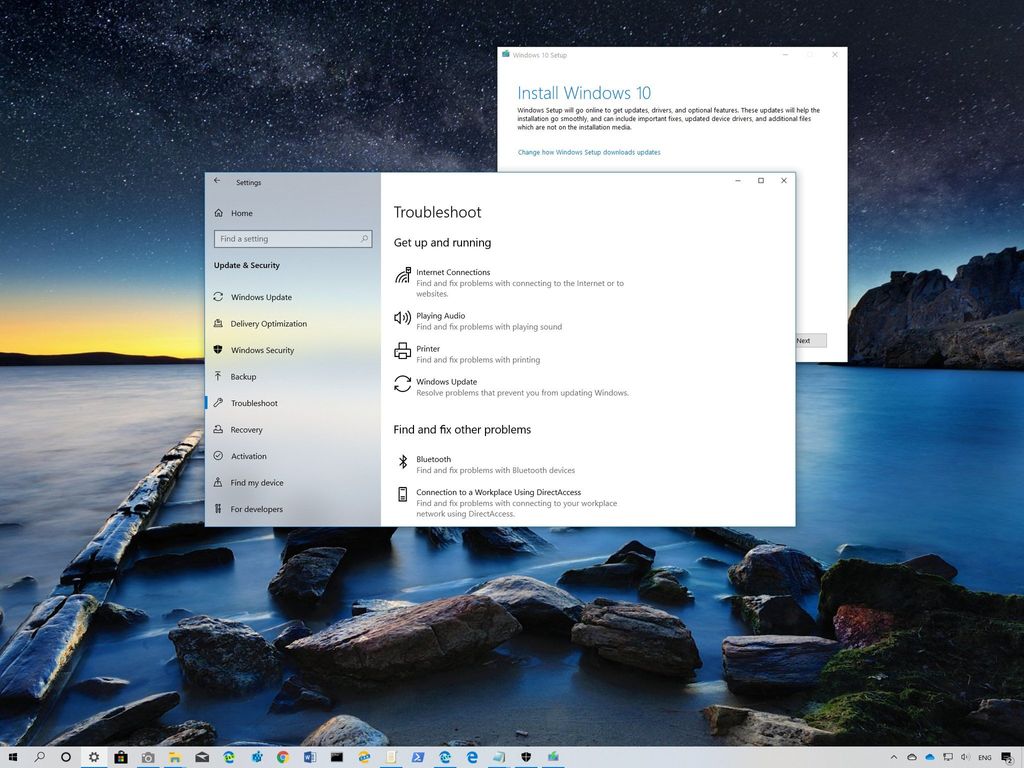This screenshot has width=1024, height=768.
Task: Open the Backup settings icon
Action: coord(217,377)
